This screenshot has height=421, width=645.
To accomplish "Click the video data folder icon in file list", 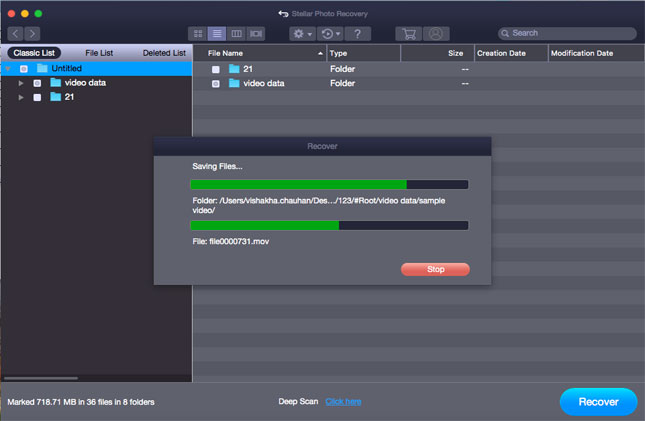I will click(x=234, y=83).
